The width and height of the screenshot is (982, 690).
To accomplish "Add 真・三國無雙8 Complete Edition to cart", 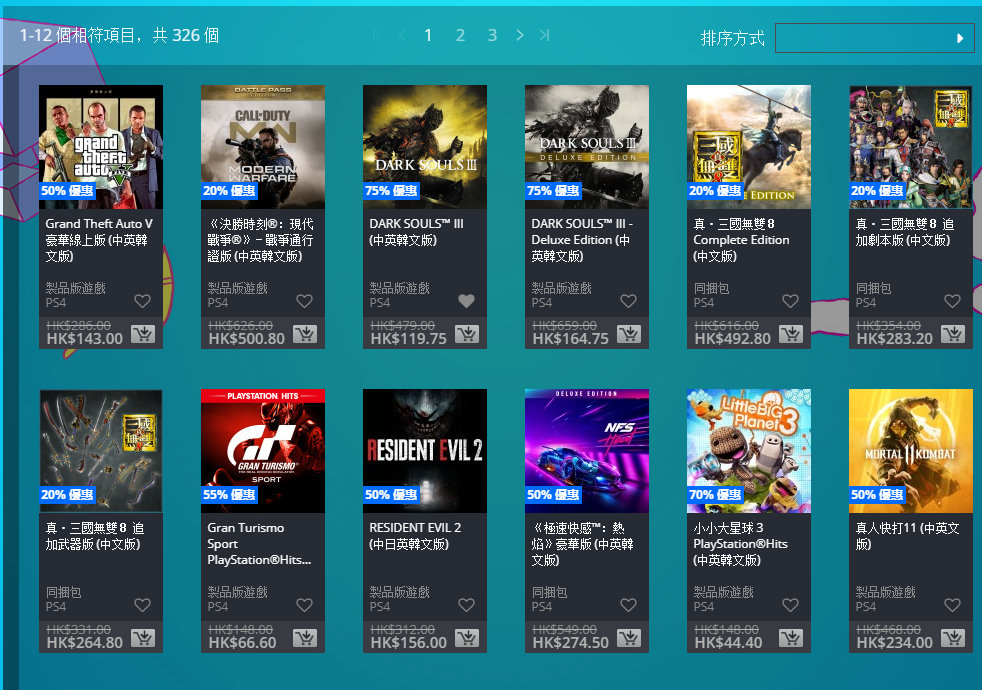I will point(791,334).
